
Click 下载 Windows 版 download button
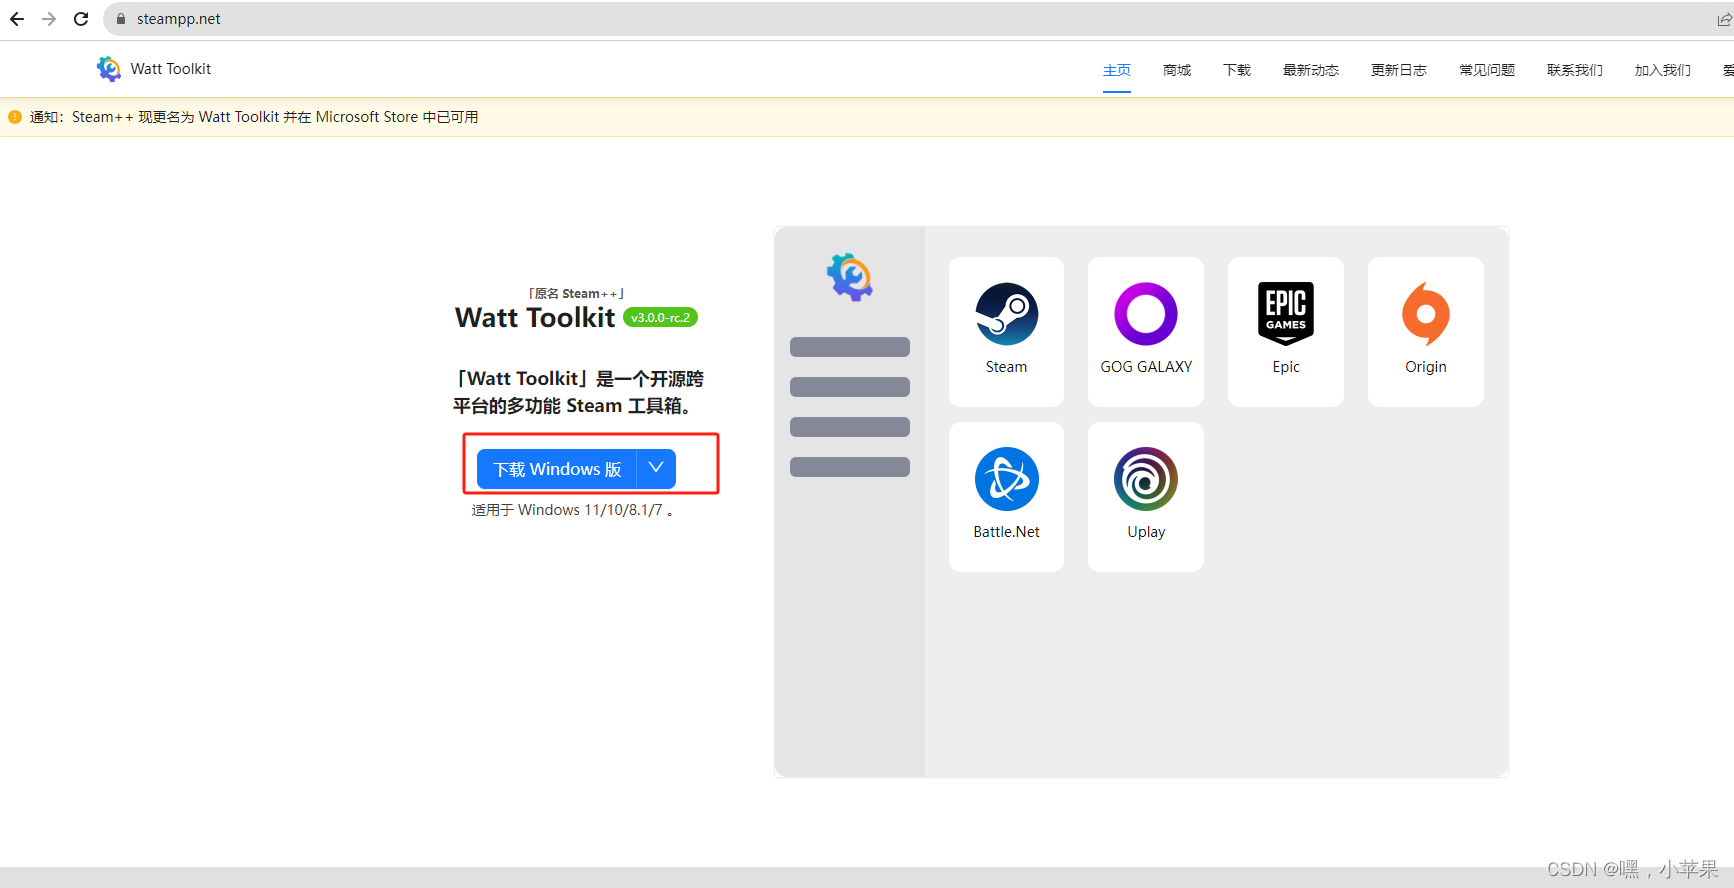tap(557, 469)
